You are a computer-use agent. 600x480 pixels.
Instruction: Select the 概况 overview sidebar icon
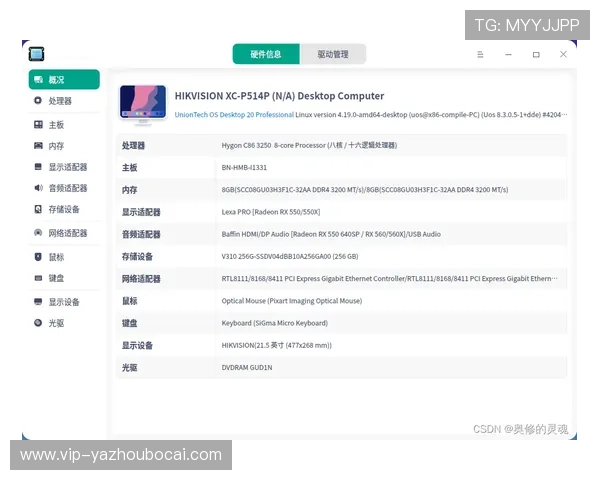click(x=38, y=79)
